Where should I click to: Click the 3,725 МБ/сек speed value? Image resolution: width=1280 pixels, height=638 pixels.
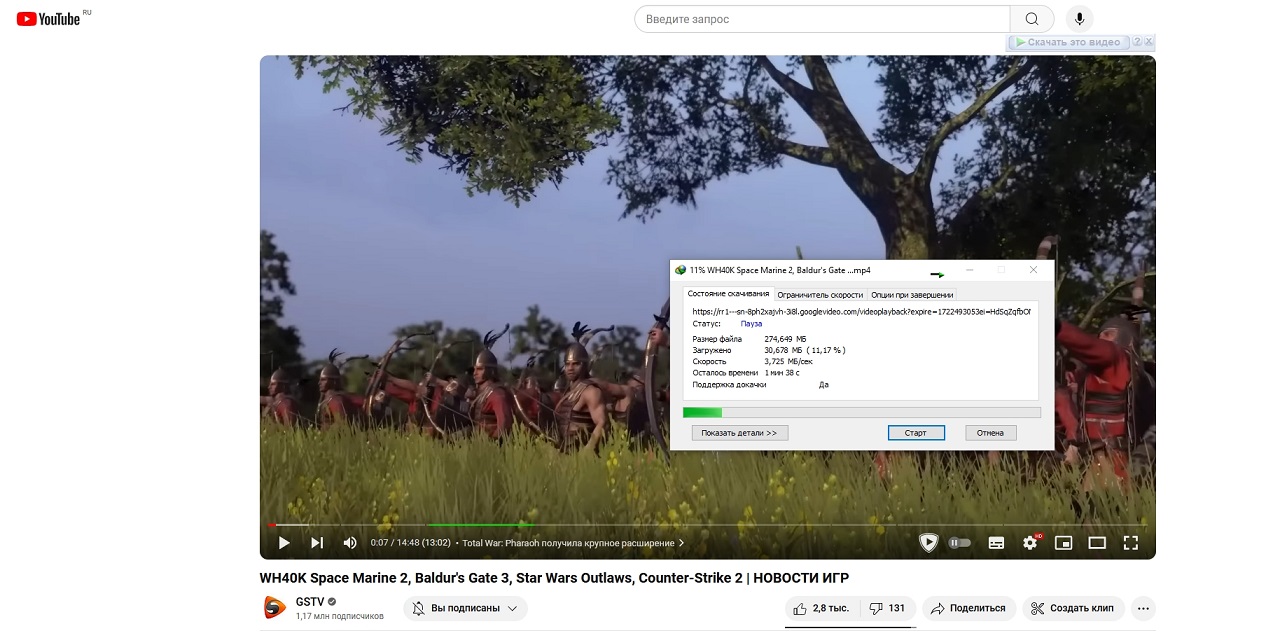787,361
